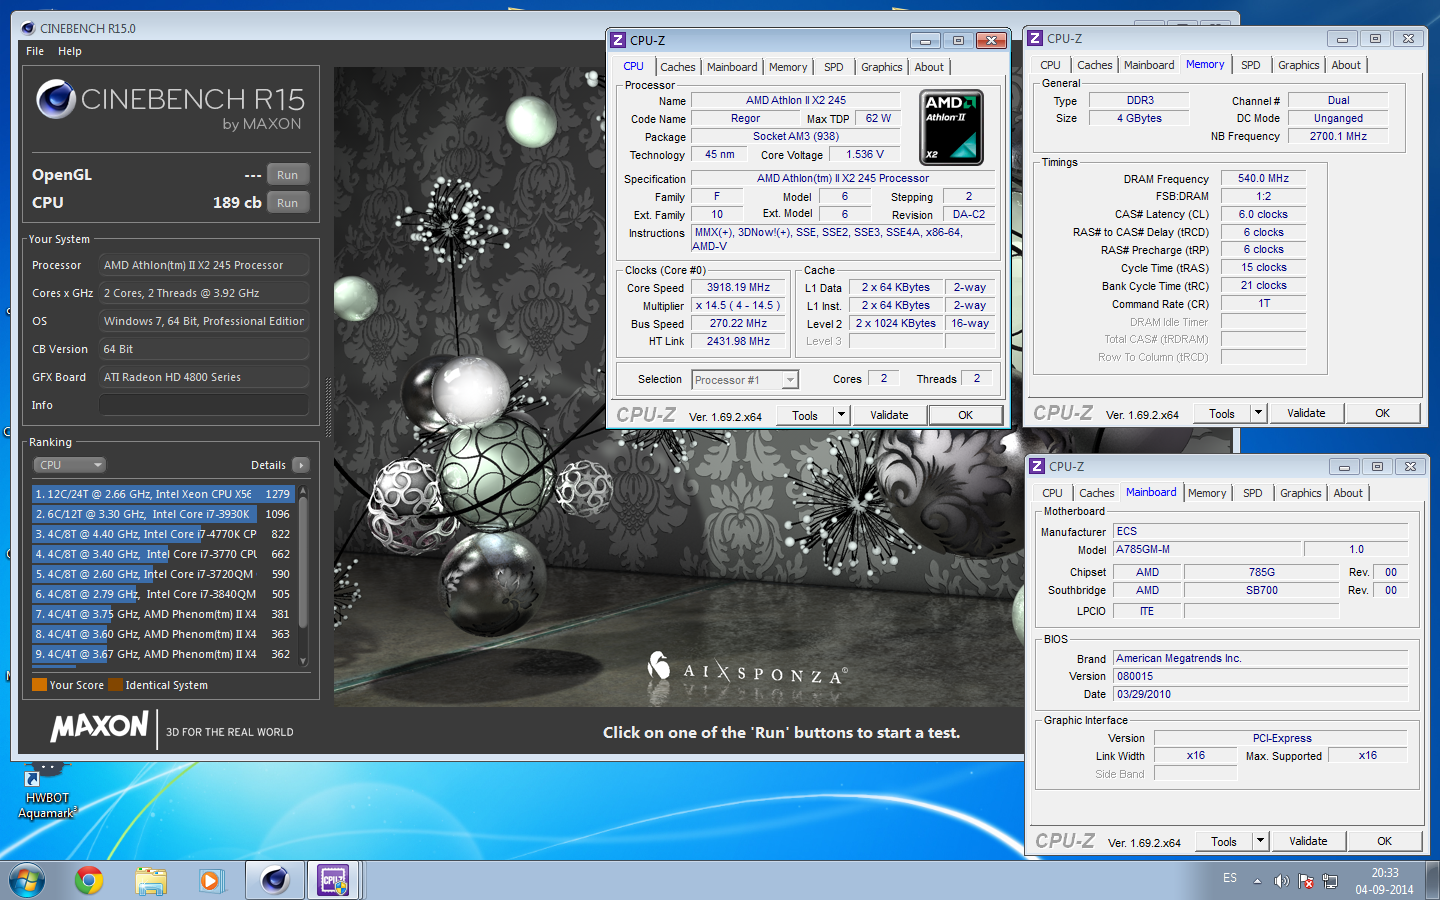Open CPU tab in CPU-Z Mainboard window
This screenshot has height=902, width=1440.
pos(1052,493)
